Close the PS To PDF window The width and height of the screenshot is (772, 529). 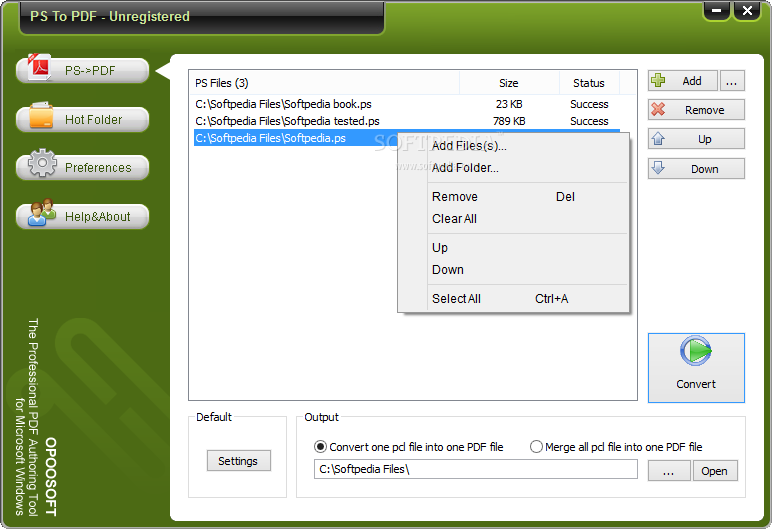tap(747, 10)
